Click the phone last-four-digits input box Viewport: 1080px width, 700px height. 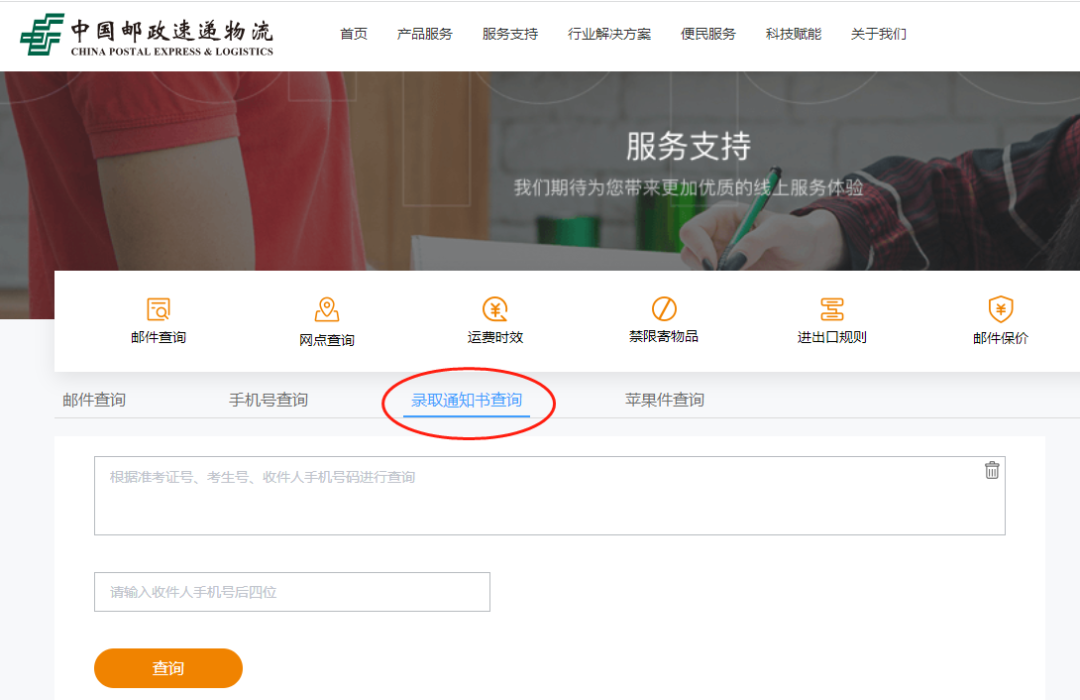point(291,592)
